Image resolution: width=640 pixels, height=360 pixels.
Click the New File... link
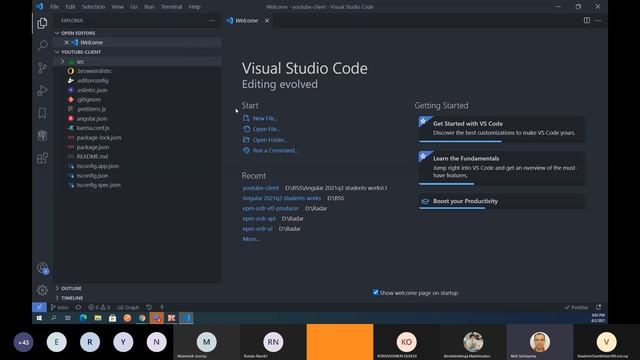pyautogui.click(x=265, y=118)
